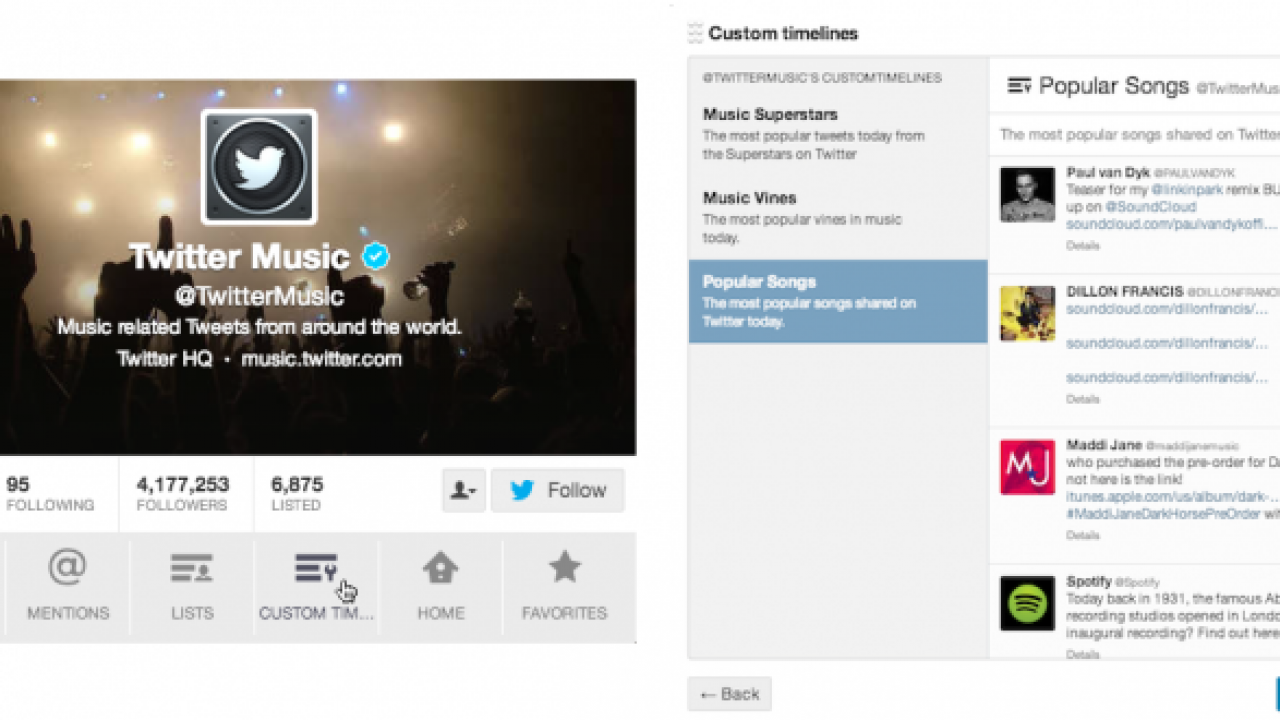Switch to the Music Vines timeline
This screenshot has width=1280, height=720.
(749, 198)
